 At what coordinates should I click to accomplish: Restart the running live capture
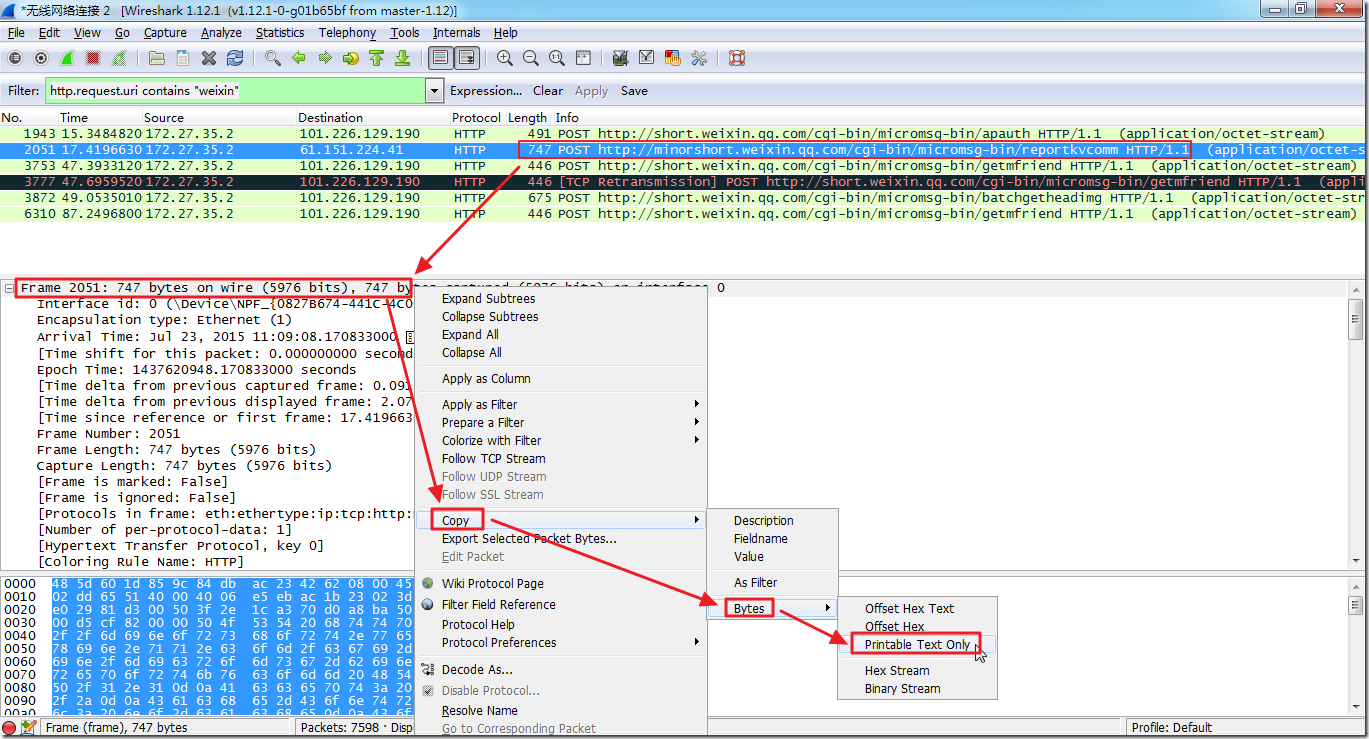click(x=120, y=58)
